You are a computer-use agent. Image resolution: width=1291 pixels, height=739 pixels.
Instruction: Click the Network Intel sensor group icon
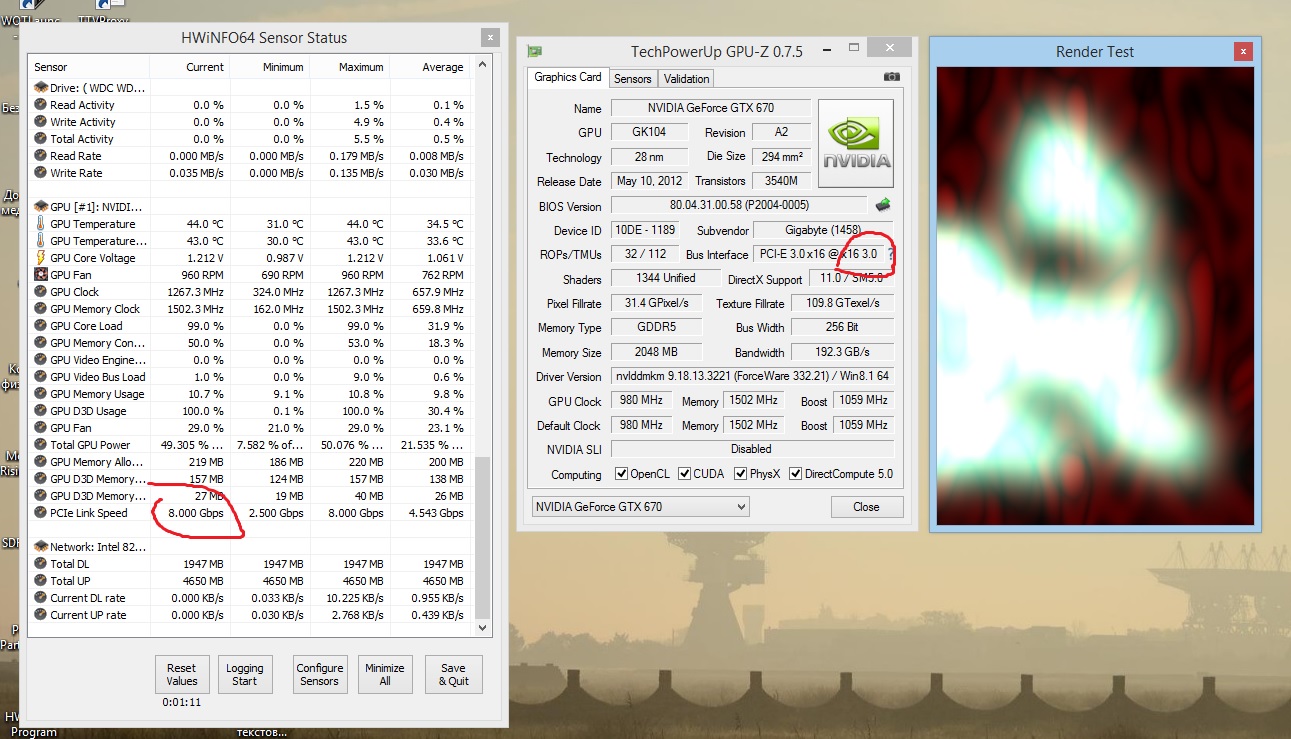40,547
